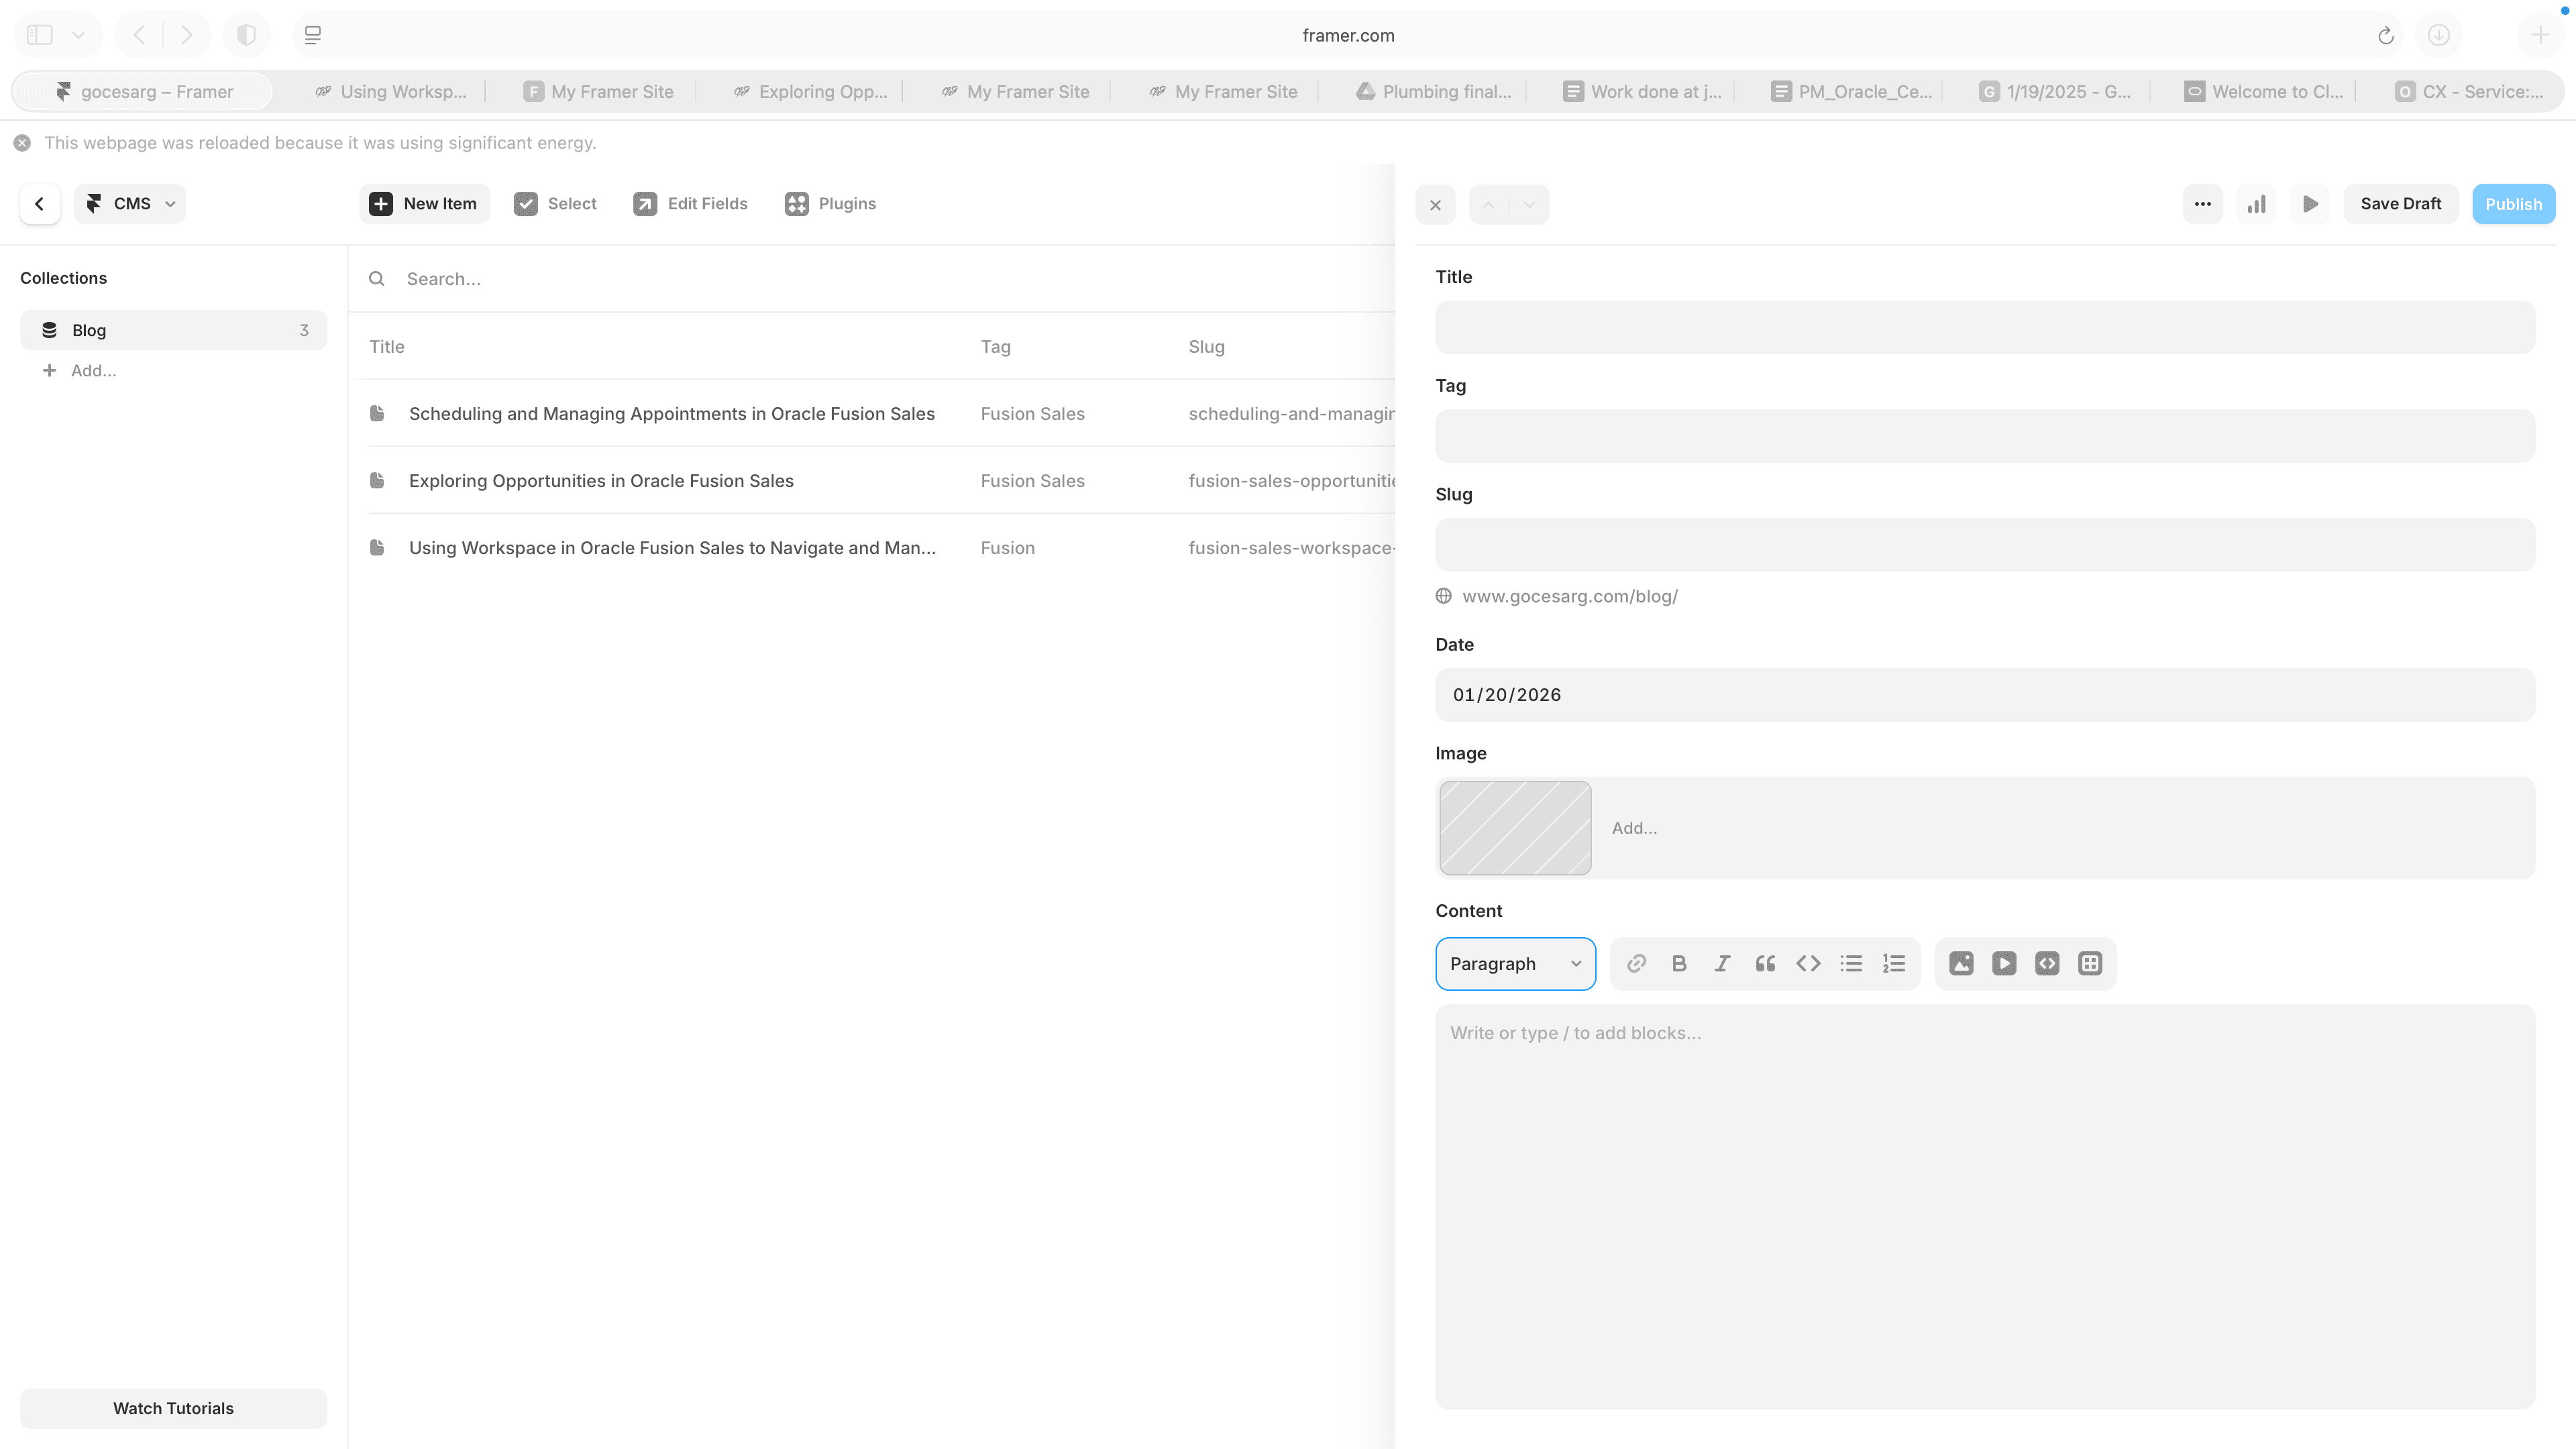Add a numbered list to content
The height and width of the screenshot is (1449, 2576).
pos(1894,964)
